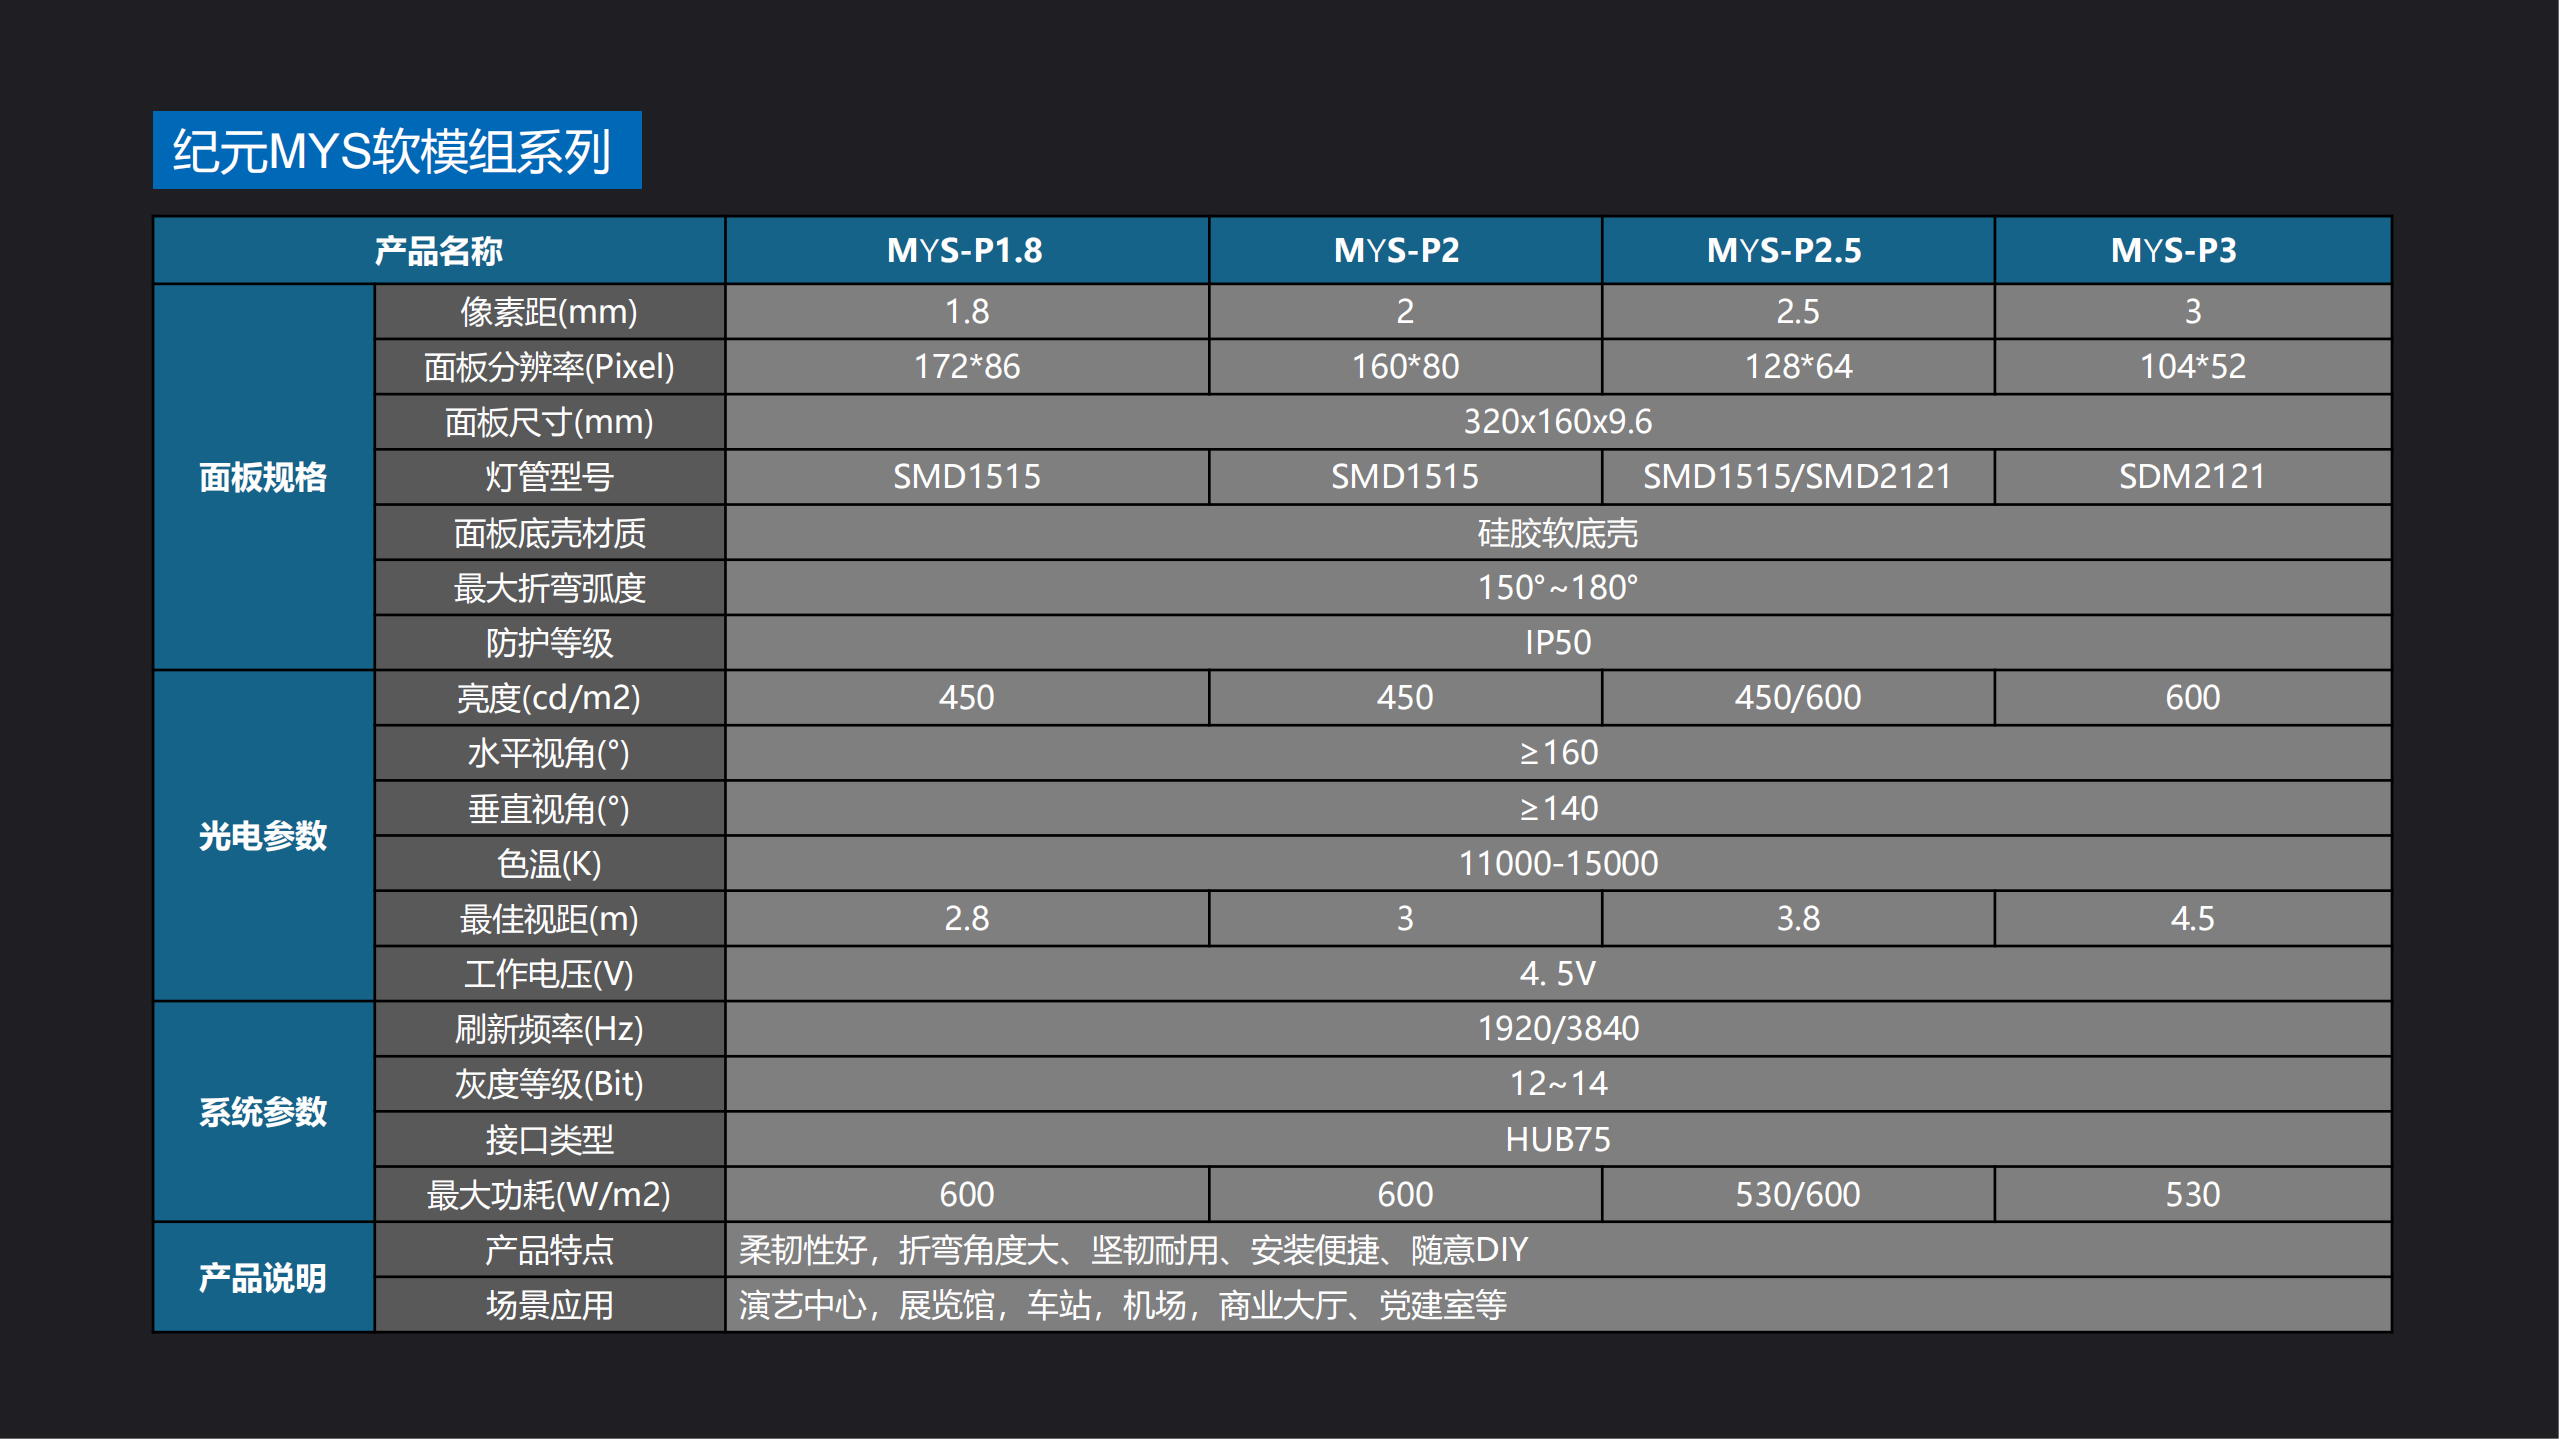
Task: Click the 4. 5V voltage cell
Action: click(1558, 974)
